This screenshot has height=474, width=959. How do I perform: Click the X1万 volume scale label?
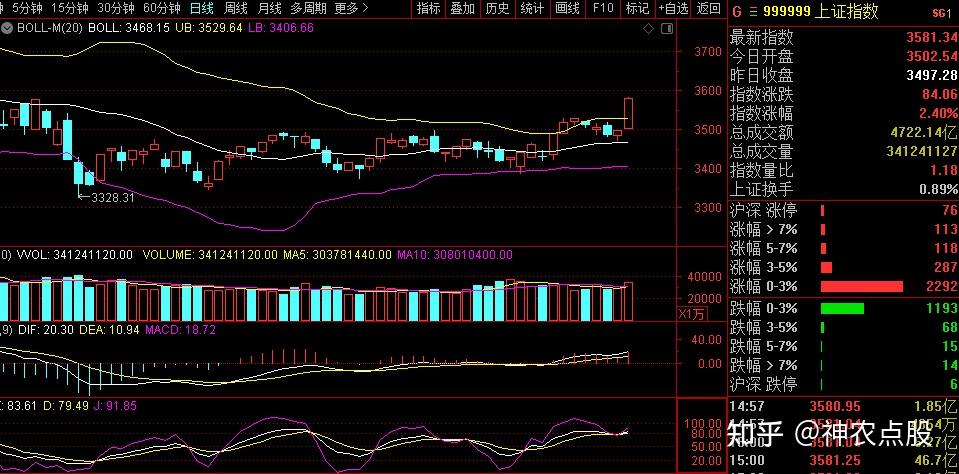click(692, 314)
